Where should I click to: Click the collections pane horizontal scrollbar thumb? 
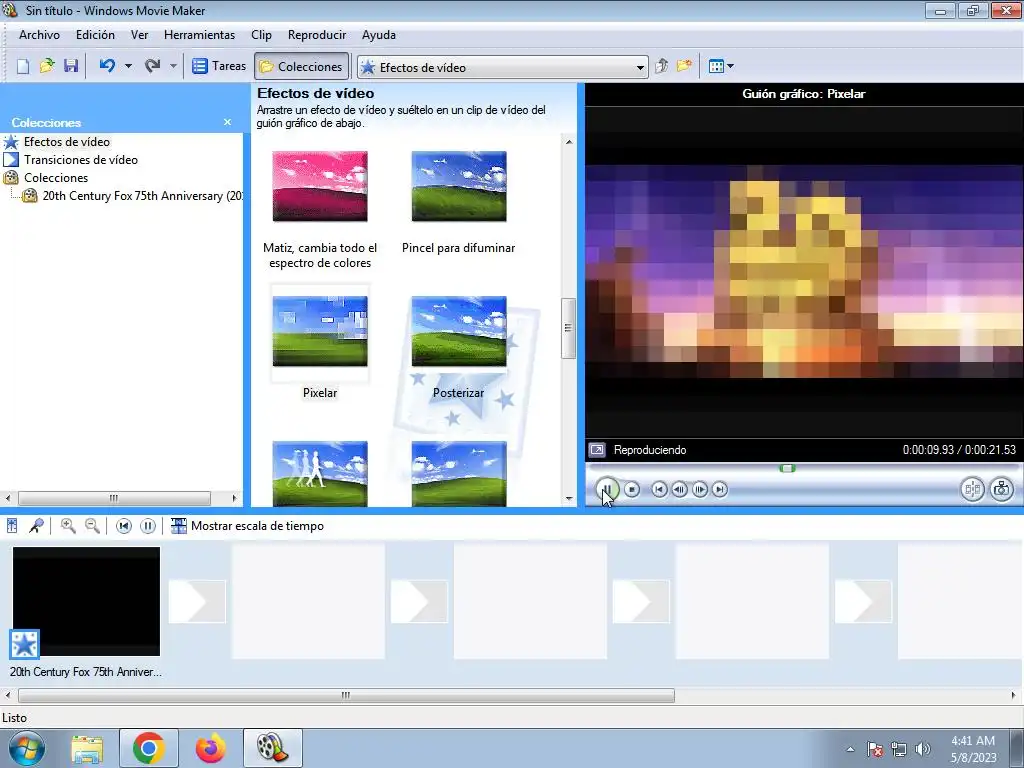(114, 498)
